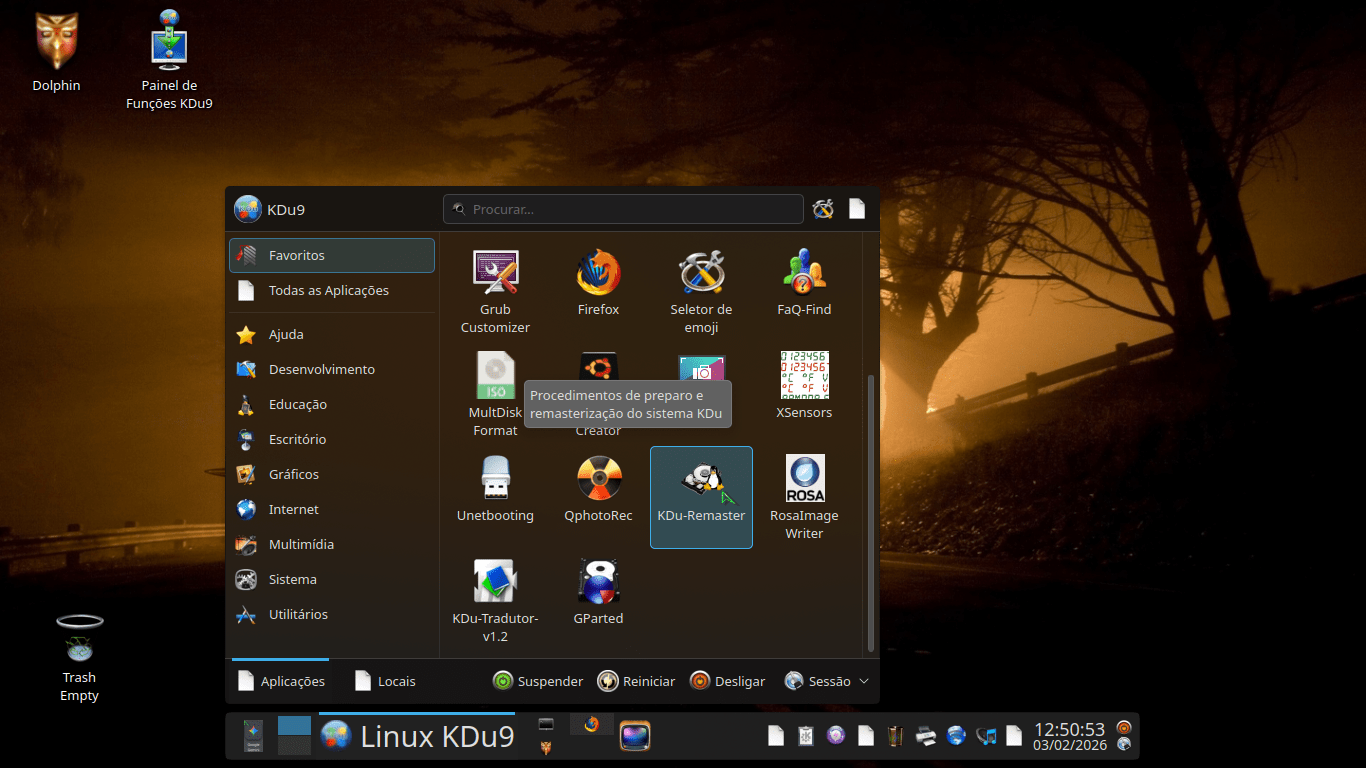Expand the Sessão dropdown
Image resolution: width=1366 pixels, height=768 pixels.
click(x=827, y=681)
